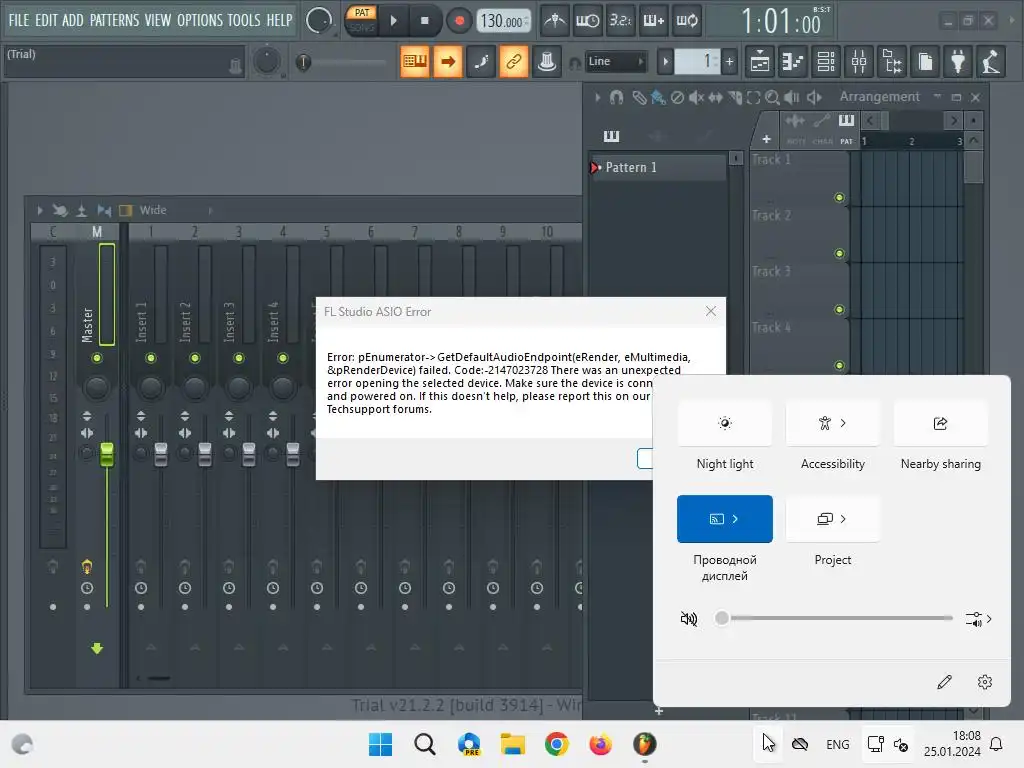Open the Playlist view from the toolbar
1024x768 pixels.
point(760,62)
